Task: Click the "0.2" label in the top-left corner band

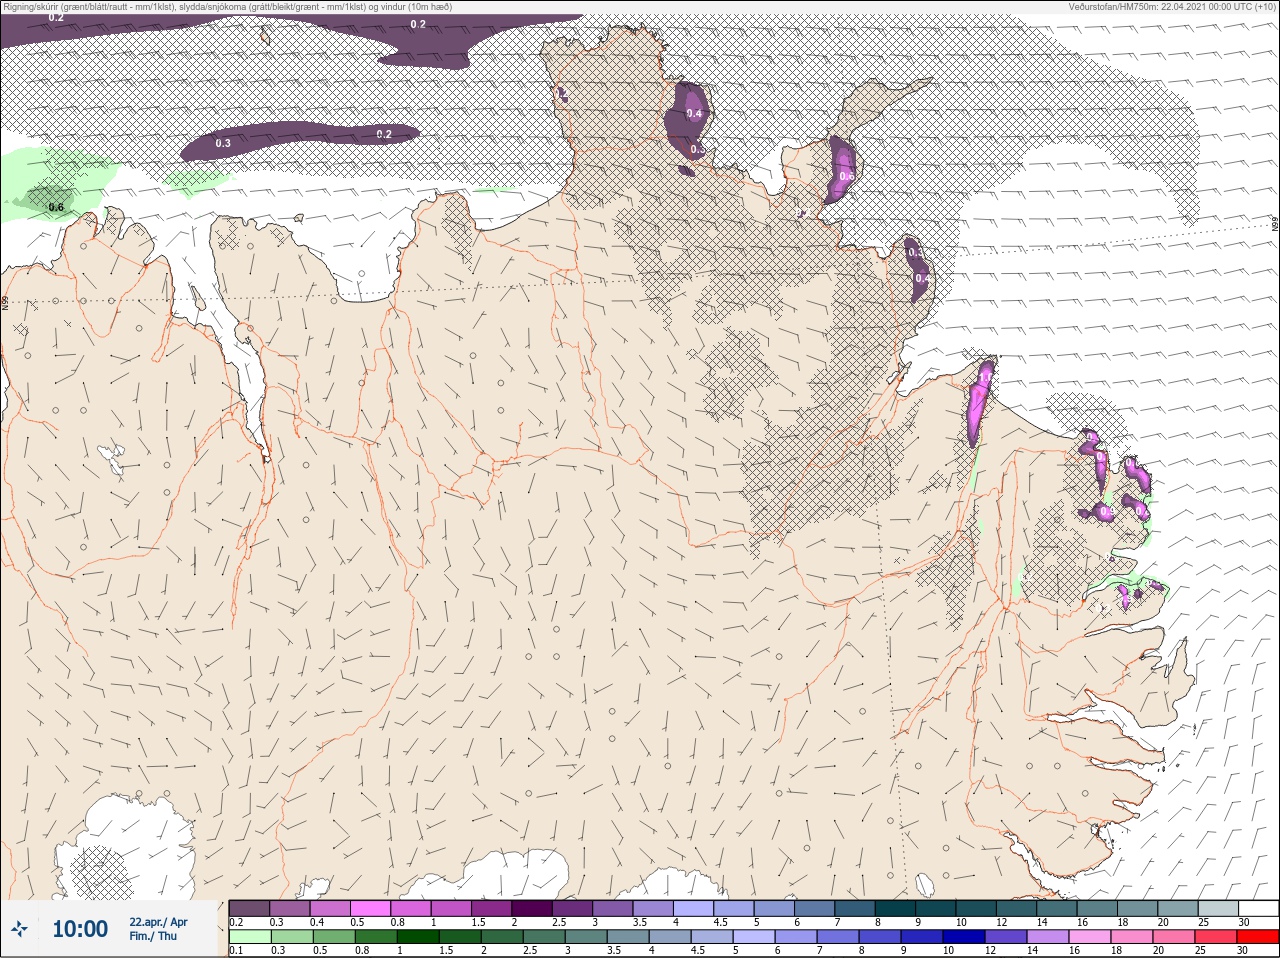Action: coord(56,17)
